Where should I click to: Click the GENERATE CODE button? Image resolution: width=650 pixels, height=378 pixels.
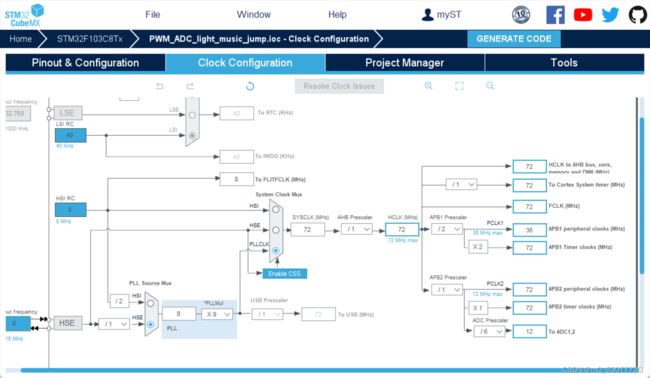point(514,39)
